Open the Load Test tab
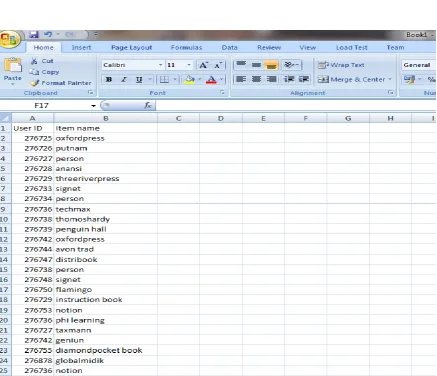The height and width of the screenshot is (376, 437). click(x=352, y=47)
